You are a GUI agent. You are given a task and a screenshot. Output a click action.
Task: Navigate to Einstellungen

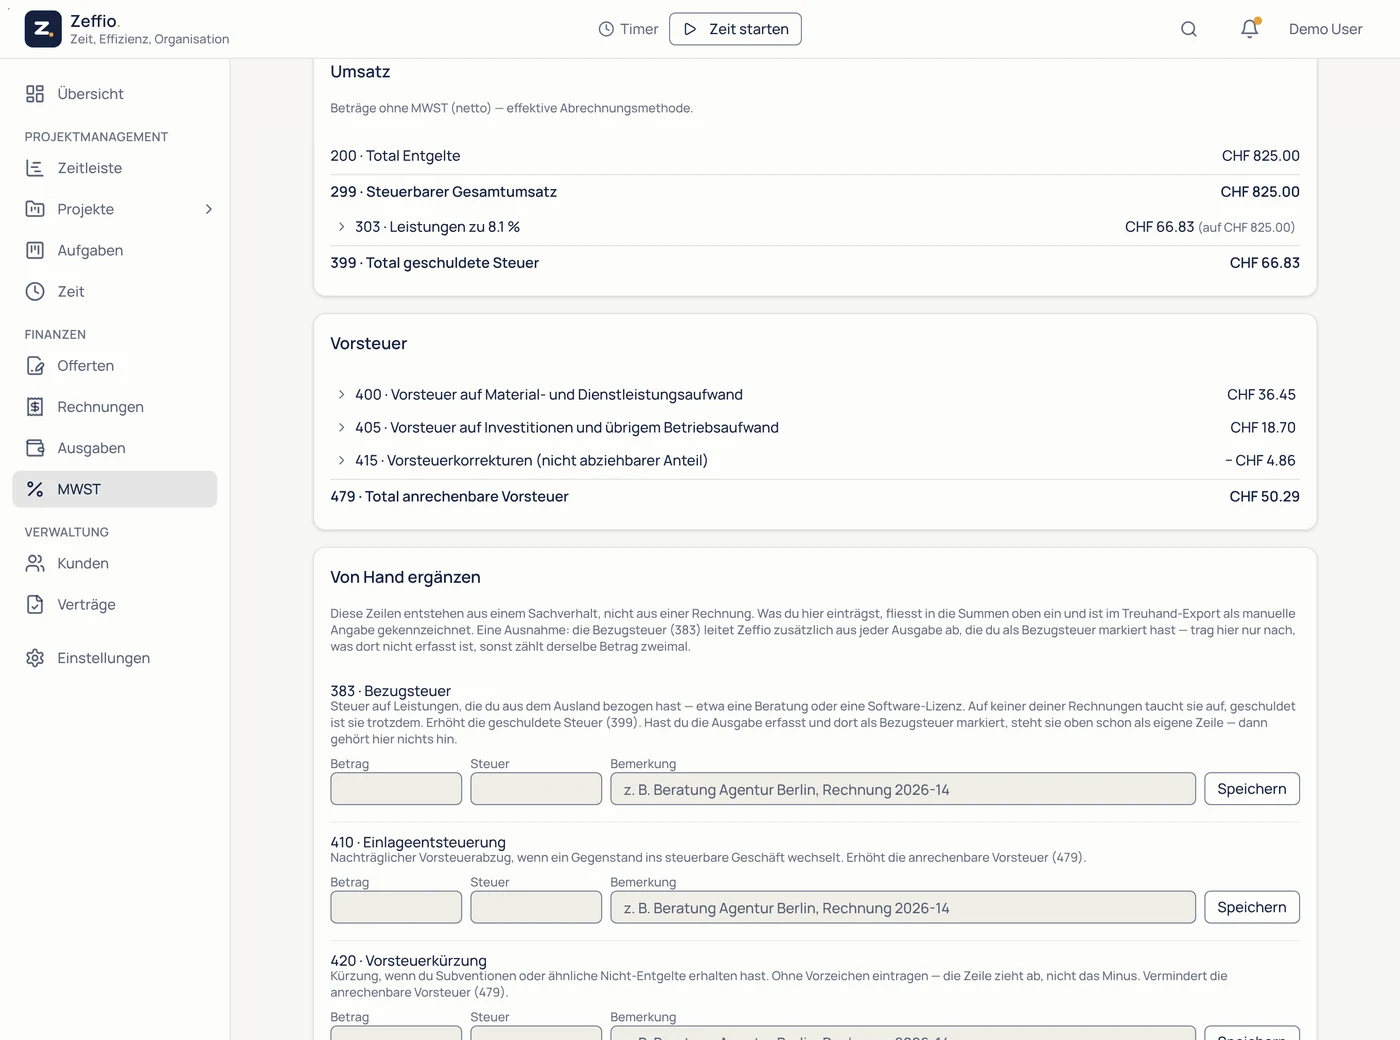pyautogui.click(x=115, y=658)
